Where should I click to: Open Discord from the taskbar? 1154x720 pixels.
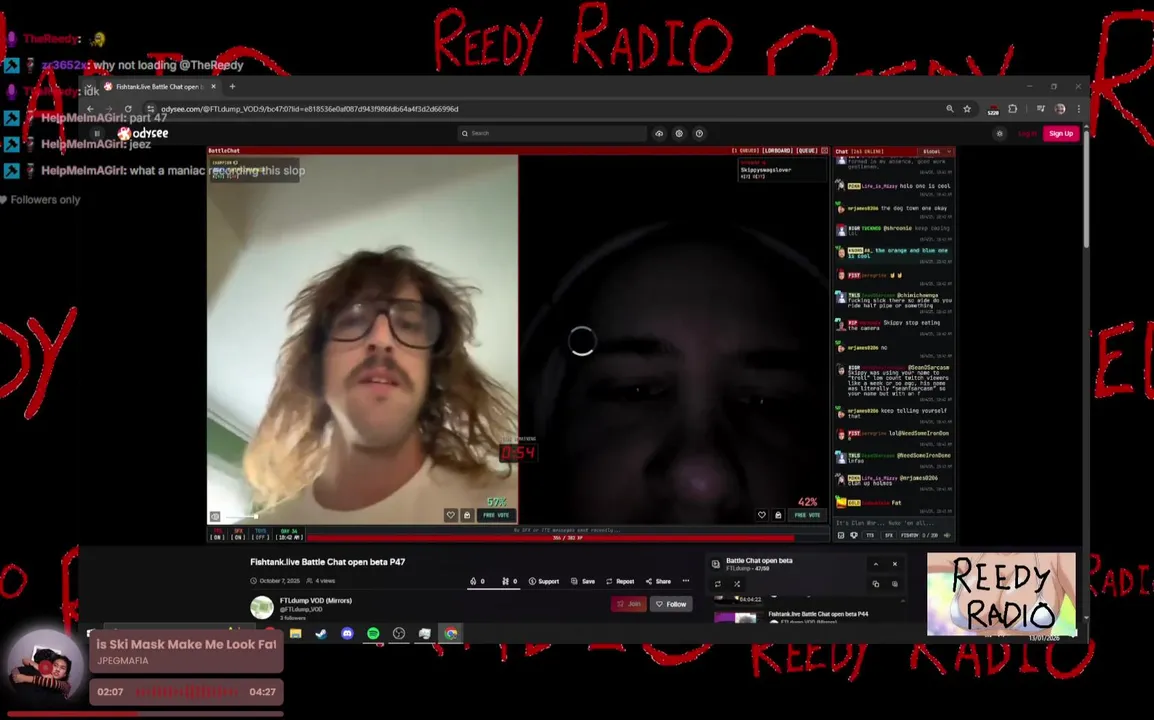[x=347, y=633]
